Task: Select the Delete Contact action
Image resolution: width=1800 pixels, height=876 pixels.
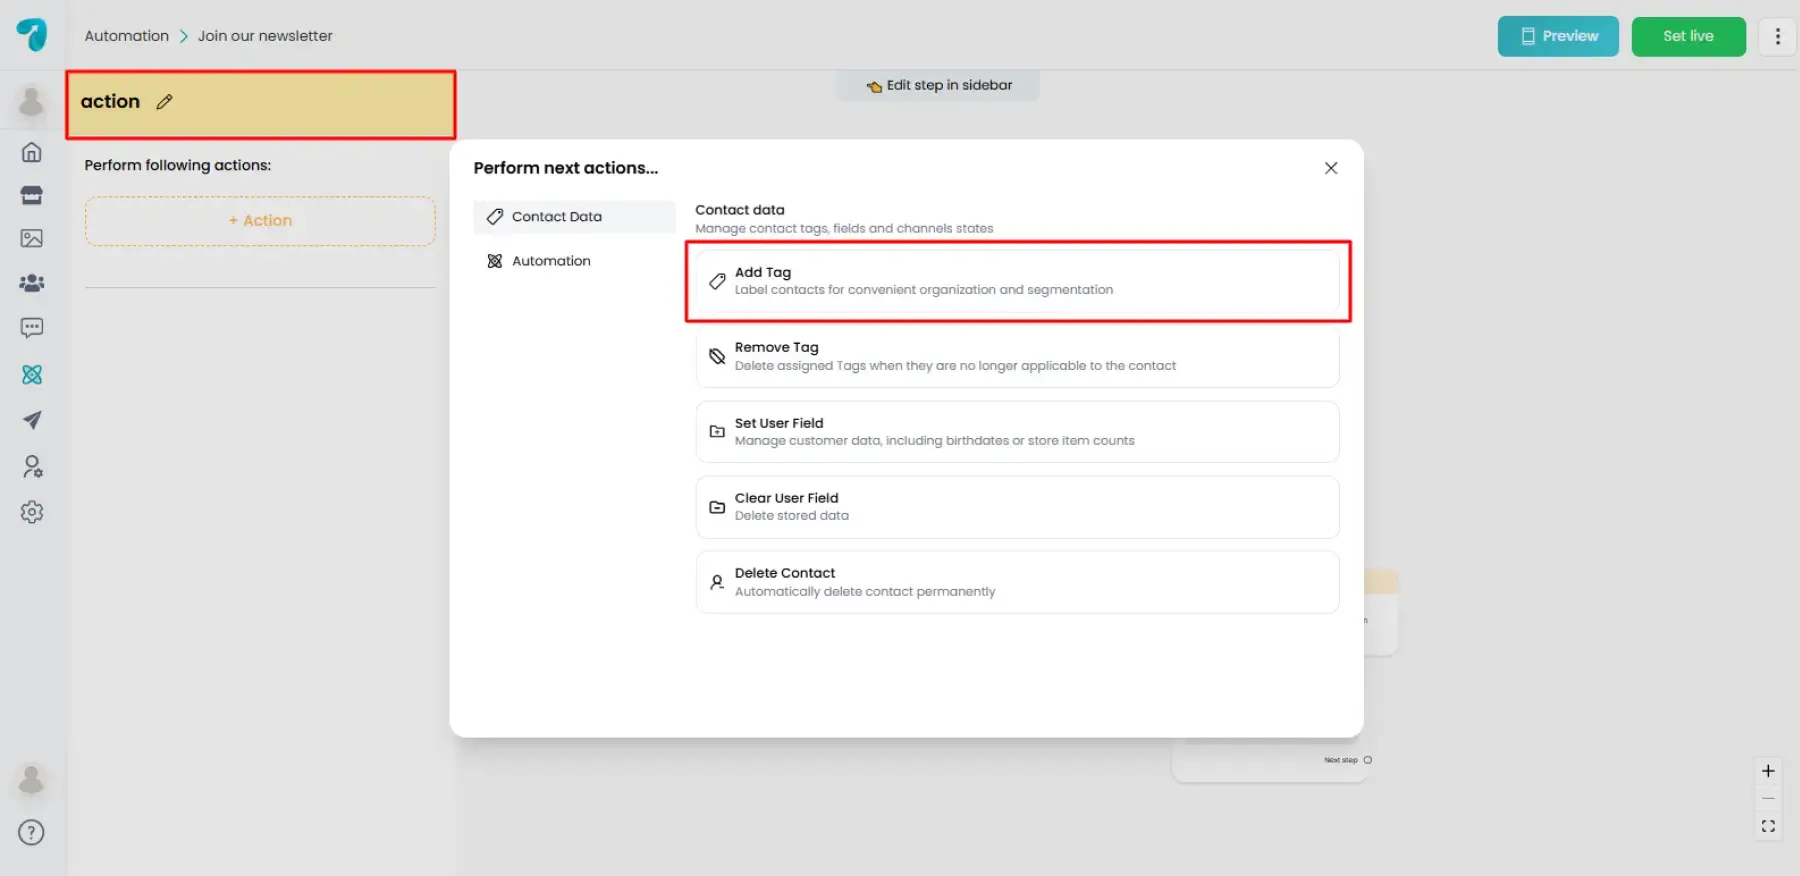Action: click(x=1016, y=582)
